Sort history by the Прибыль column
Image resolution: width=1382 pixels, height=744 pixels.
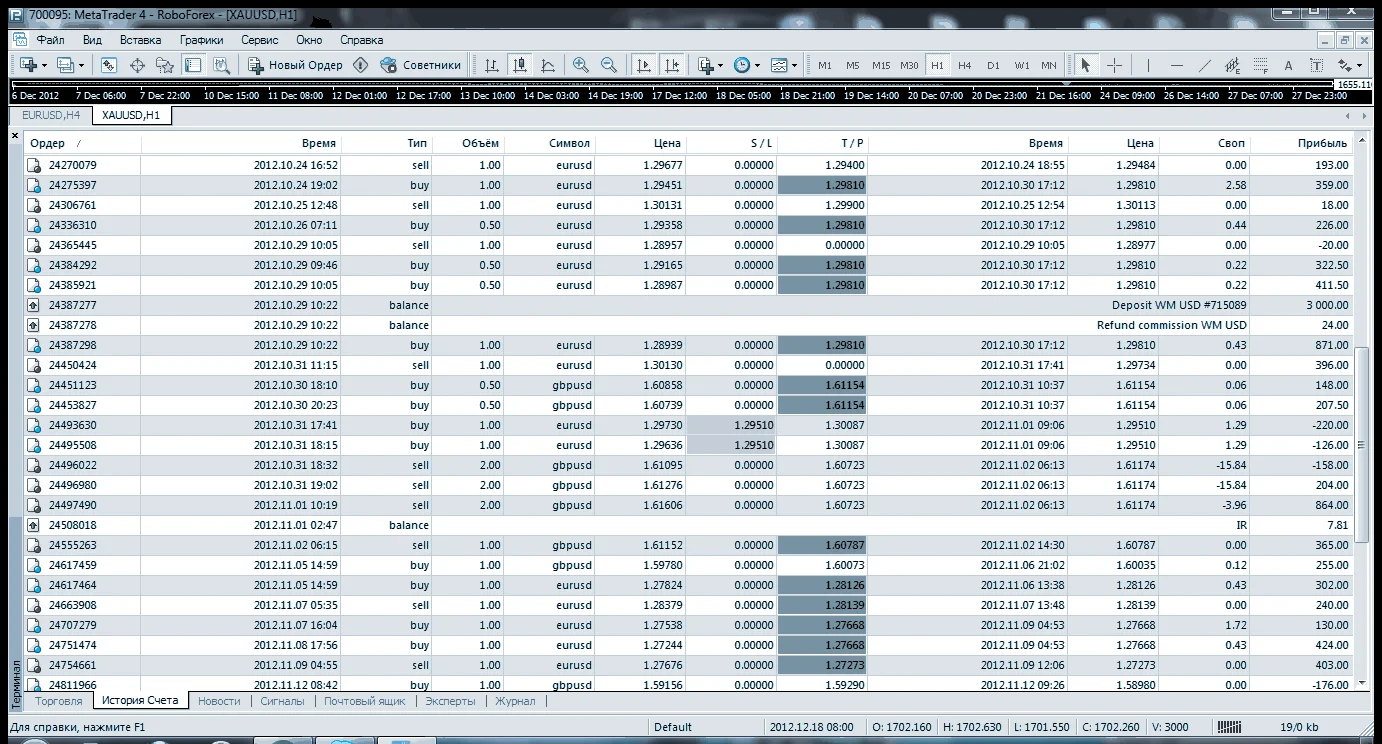click(x=1321, y=143)
